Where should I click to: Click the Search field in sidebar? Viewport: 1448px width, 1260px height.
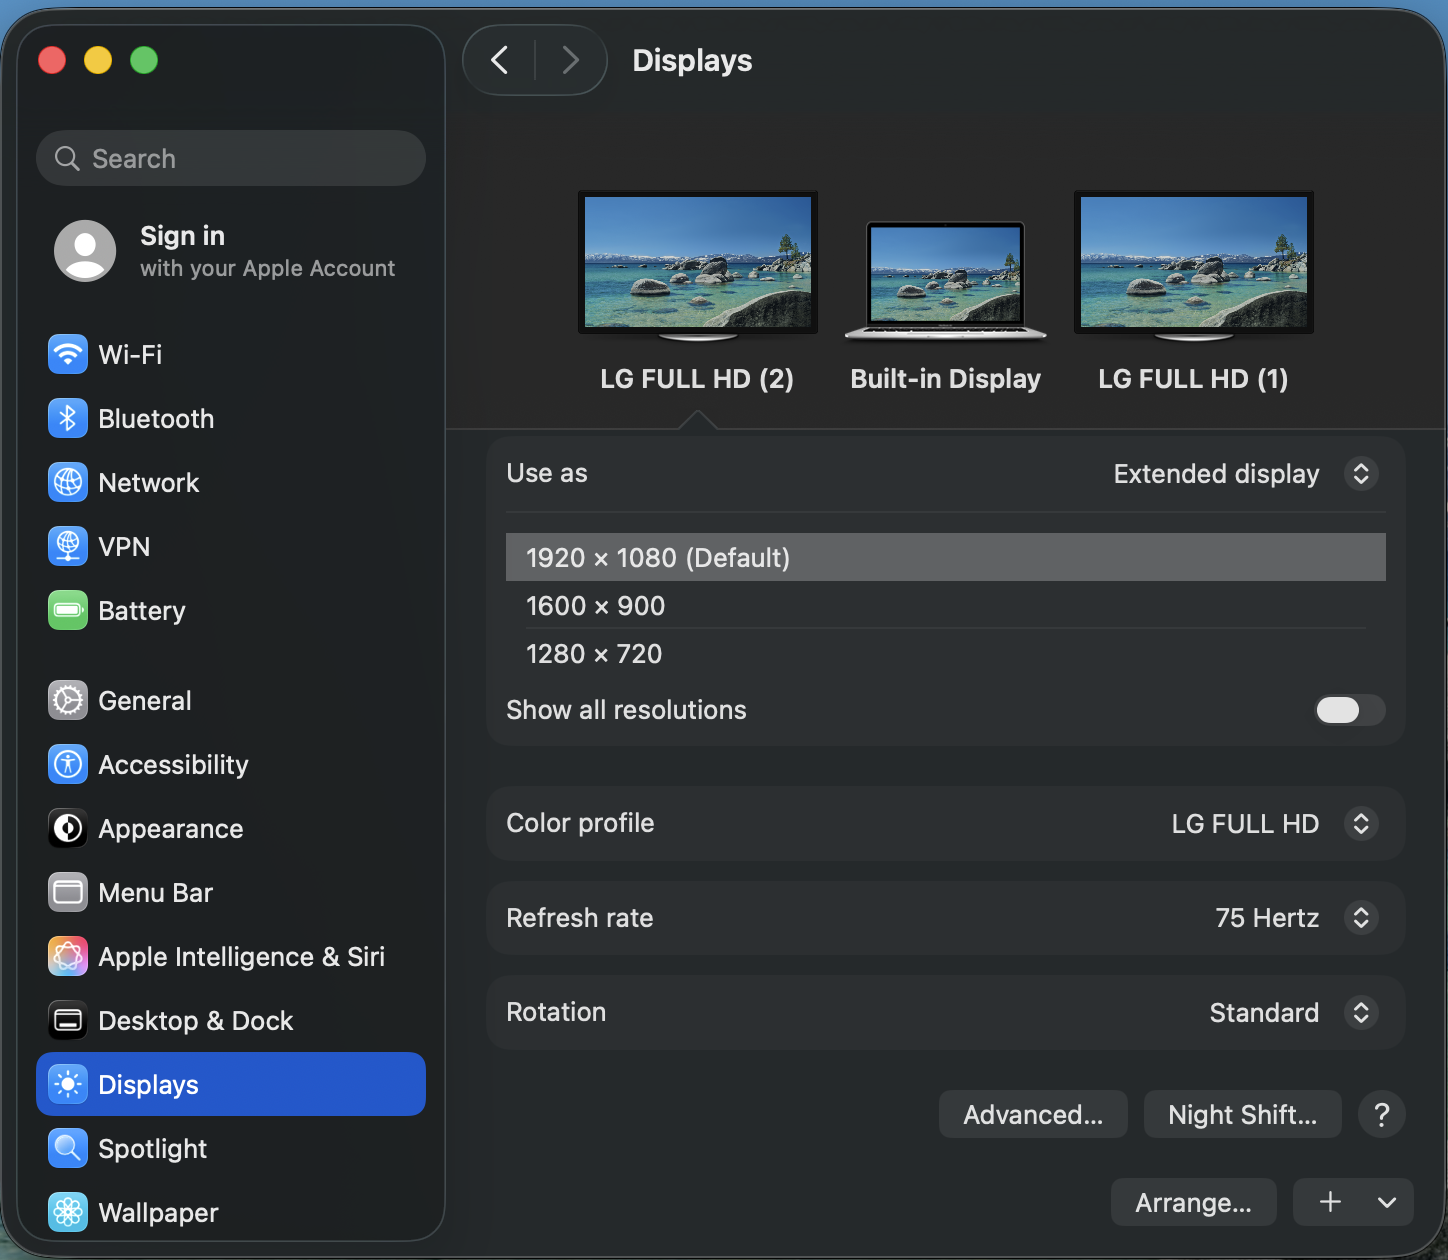coord(231,158)
